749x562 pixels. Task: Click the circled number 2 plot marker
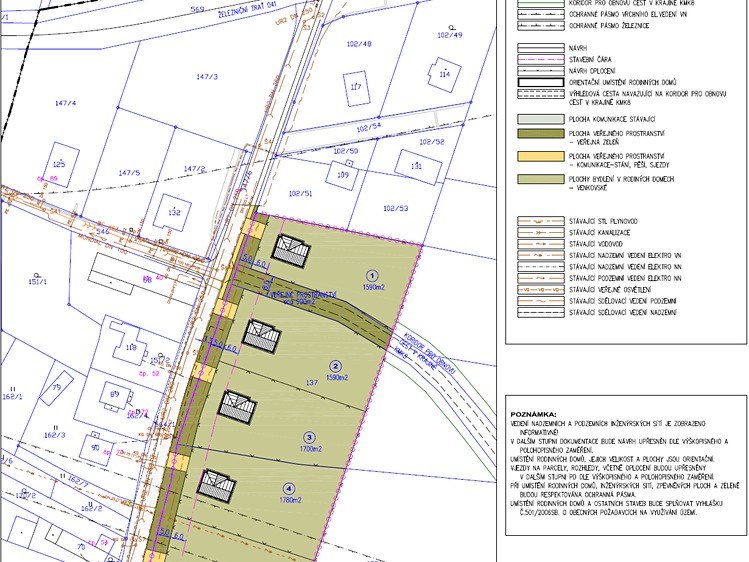(335, 366)
